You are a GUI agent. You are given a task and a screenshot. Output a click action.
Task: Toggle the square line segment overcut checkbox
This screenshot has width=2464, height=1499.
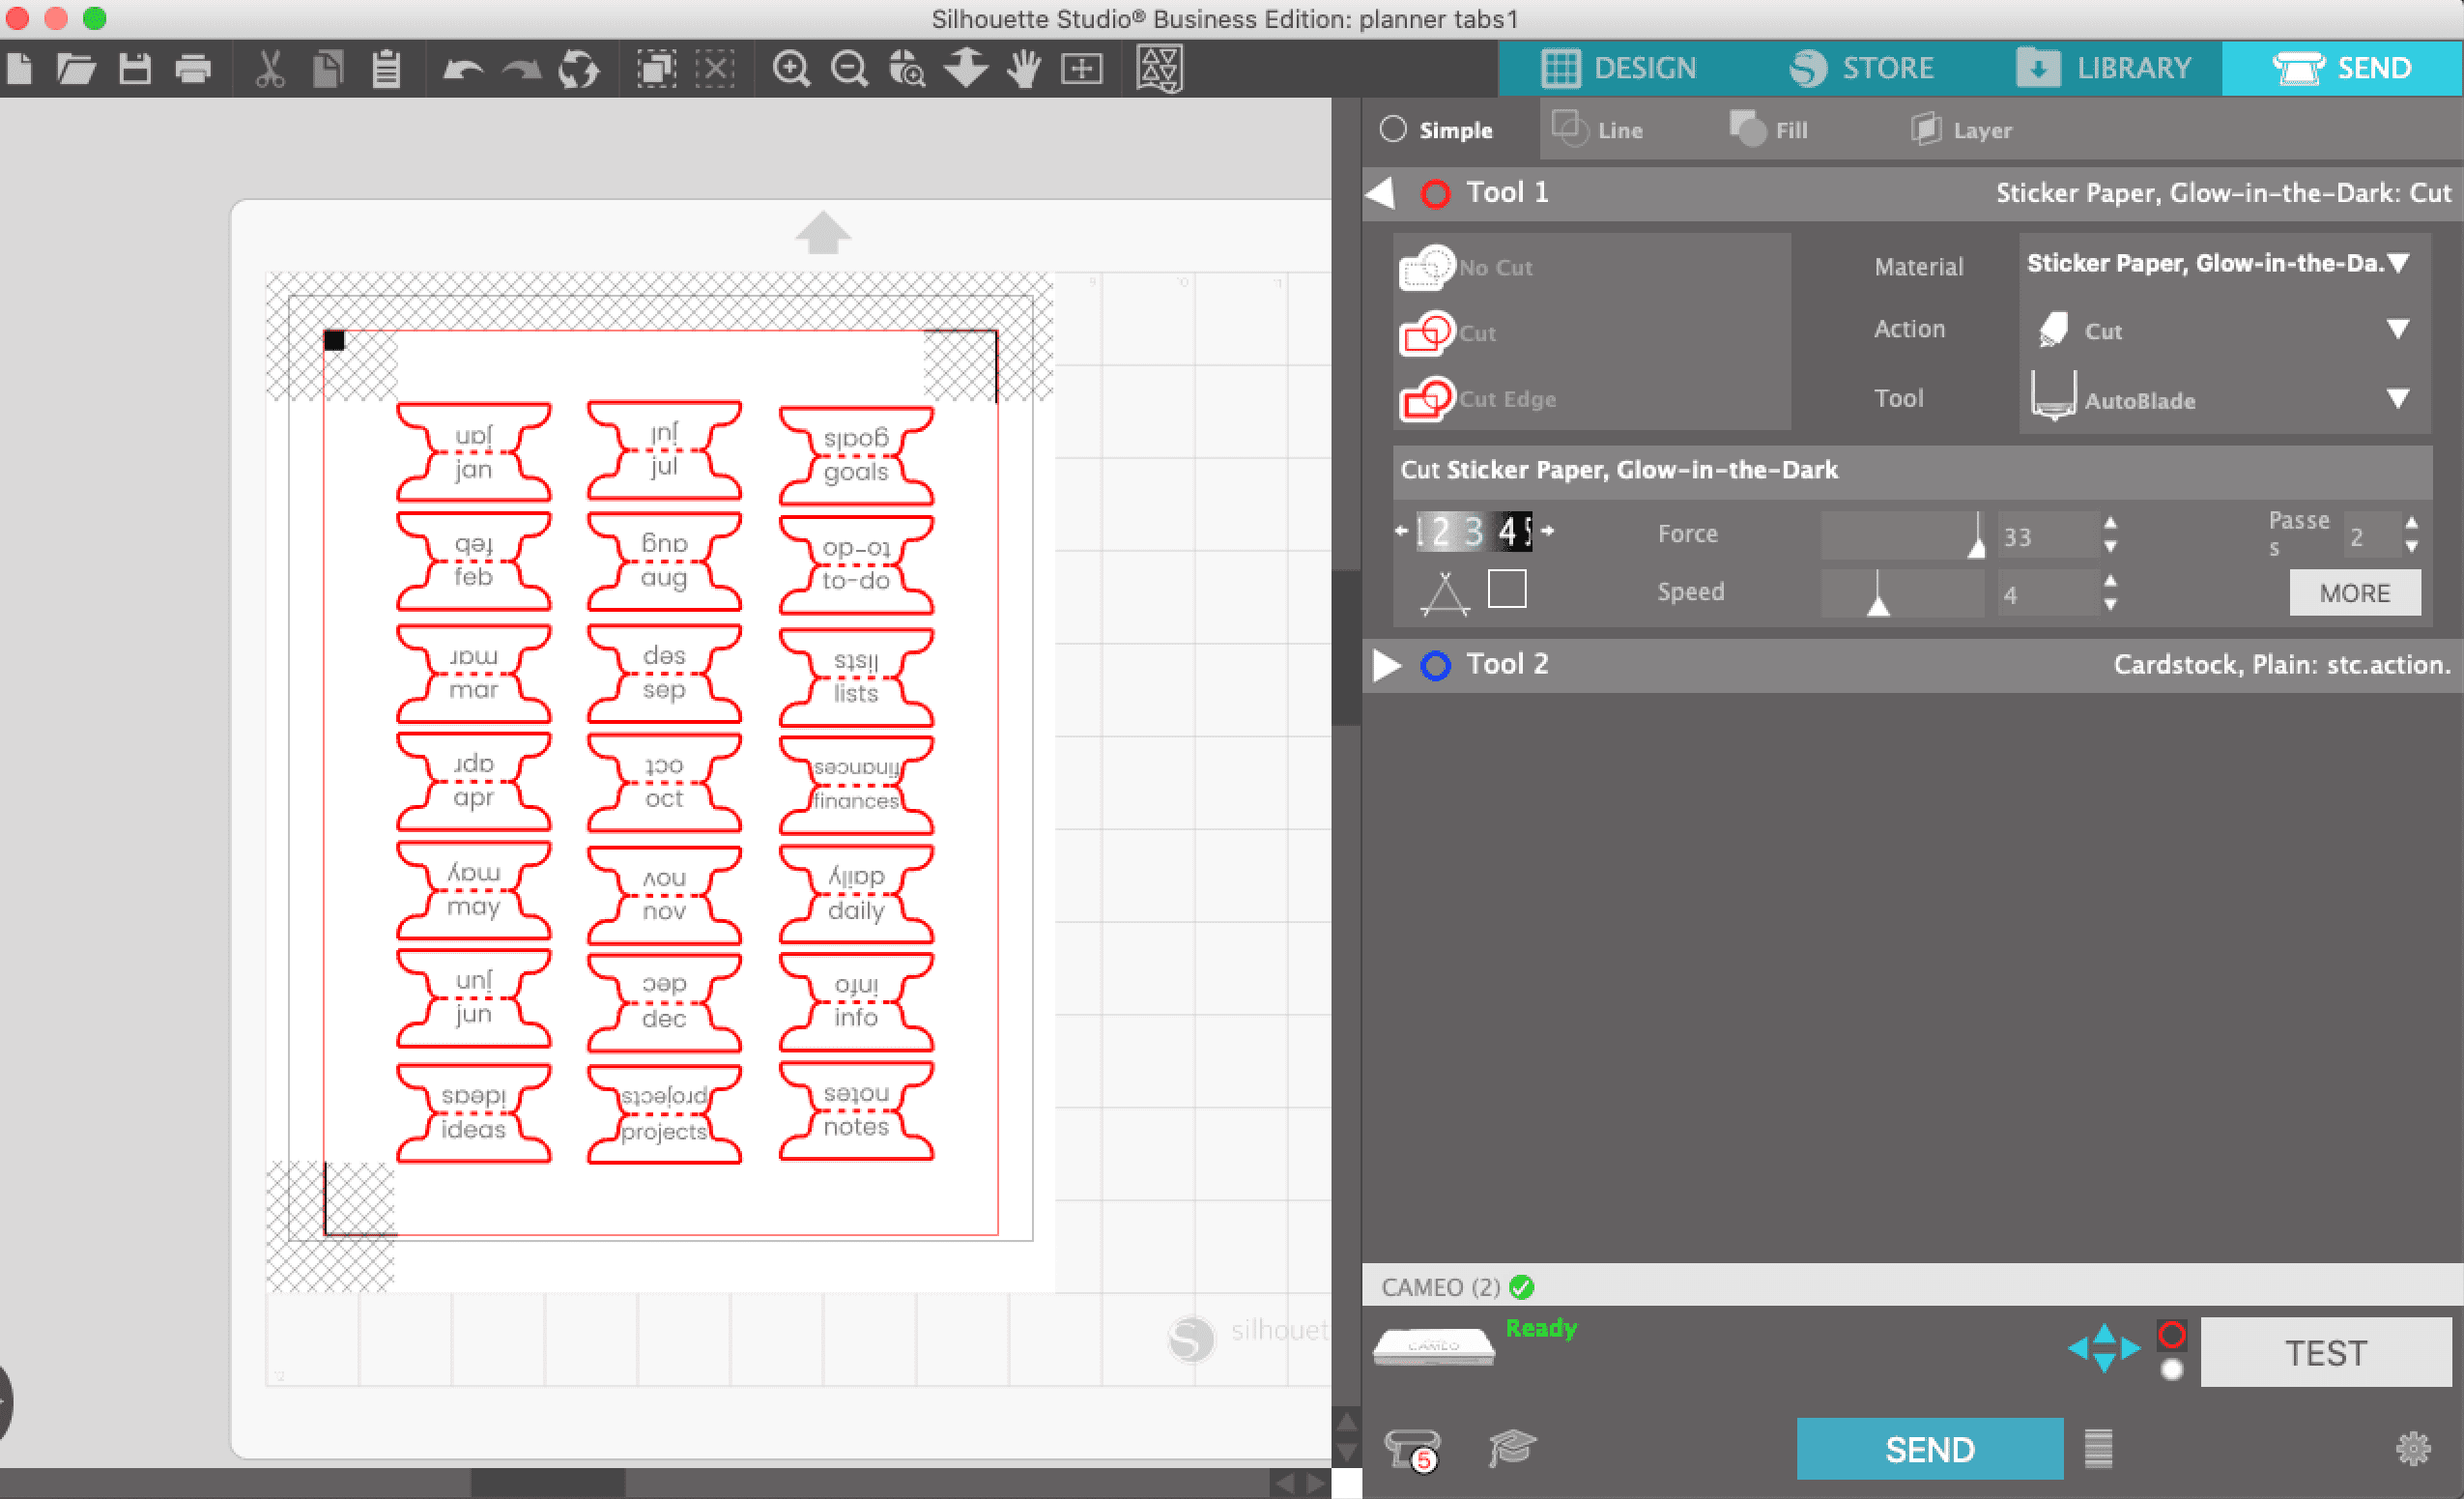tap(1506, 590)
